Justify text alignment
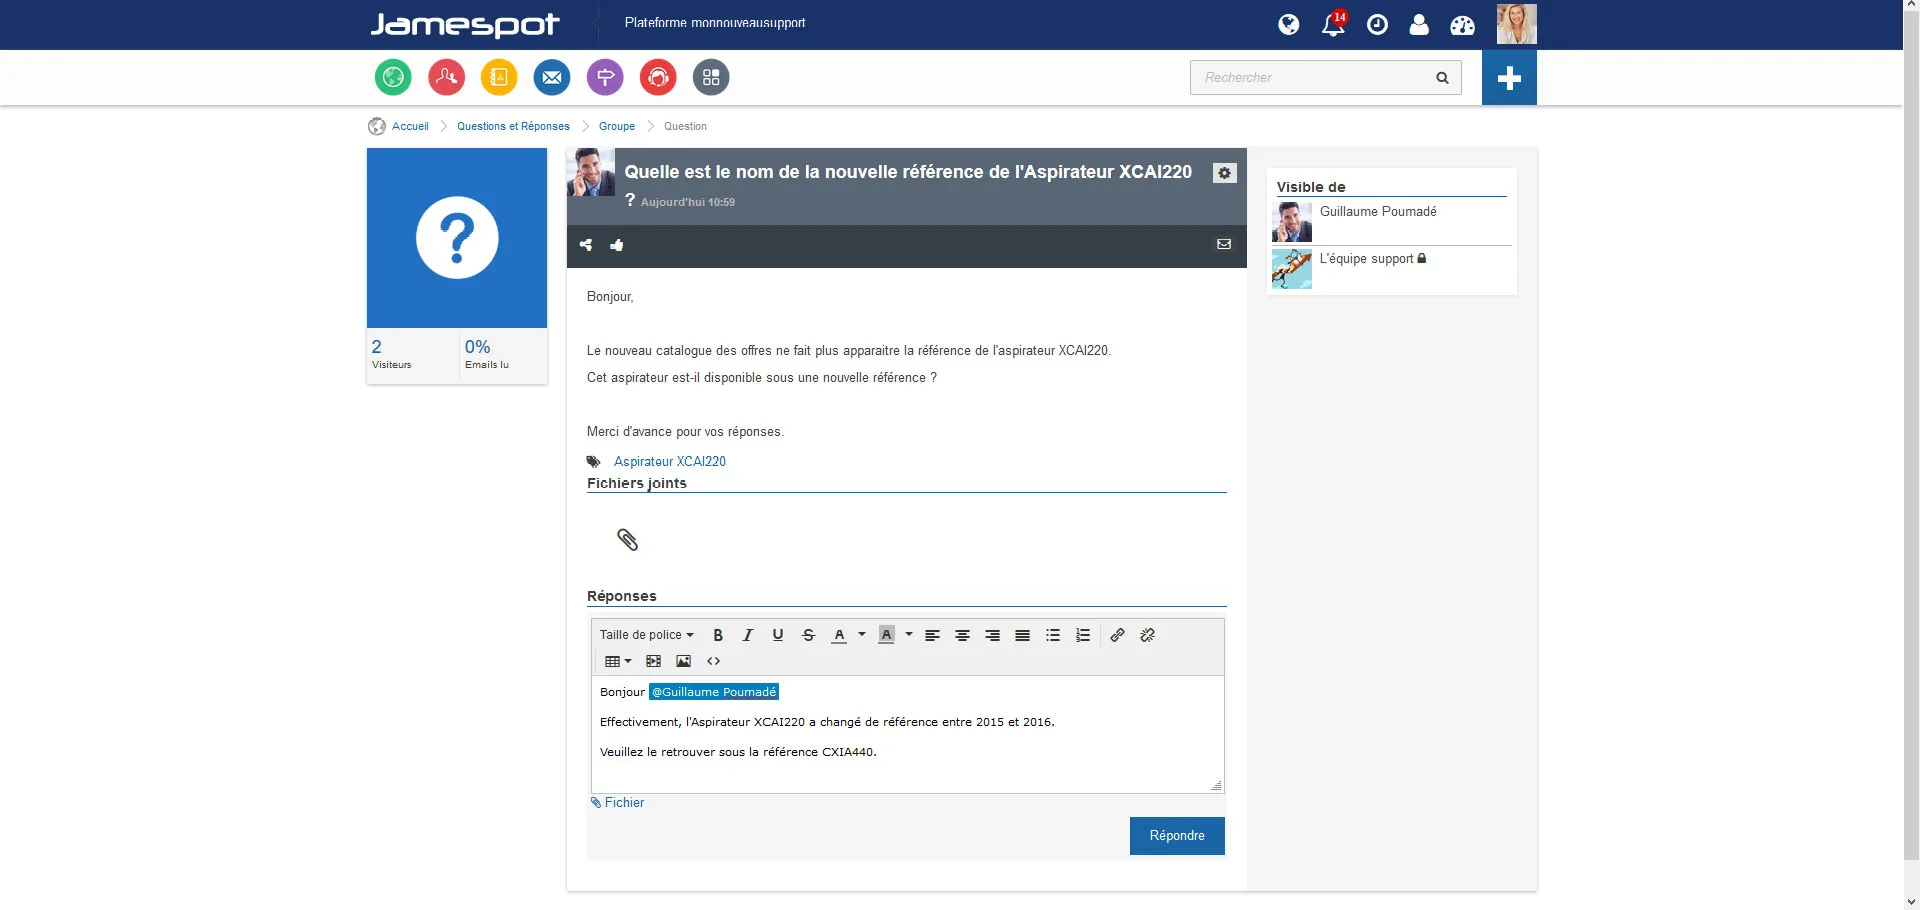Screen dimensions: 1920x910 click(1022, 635)
